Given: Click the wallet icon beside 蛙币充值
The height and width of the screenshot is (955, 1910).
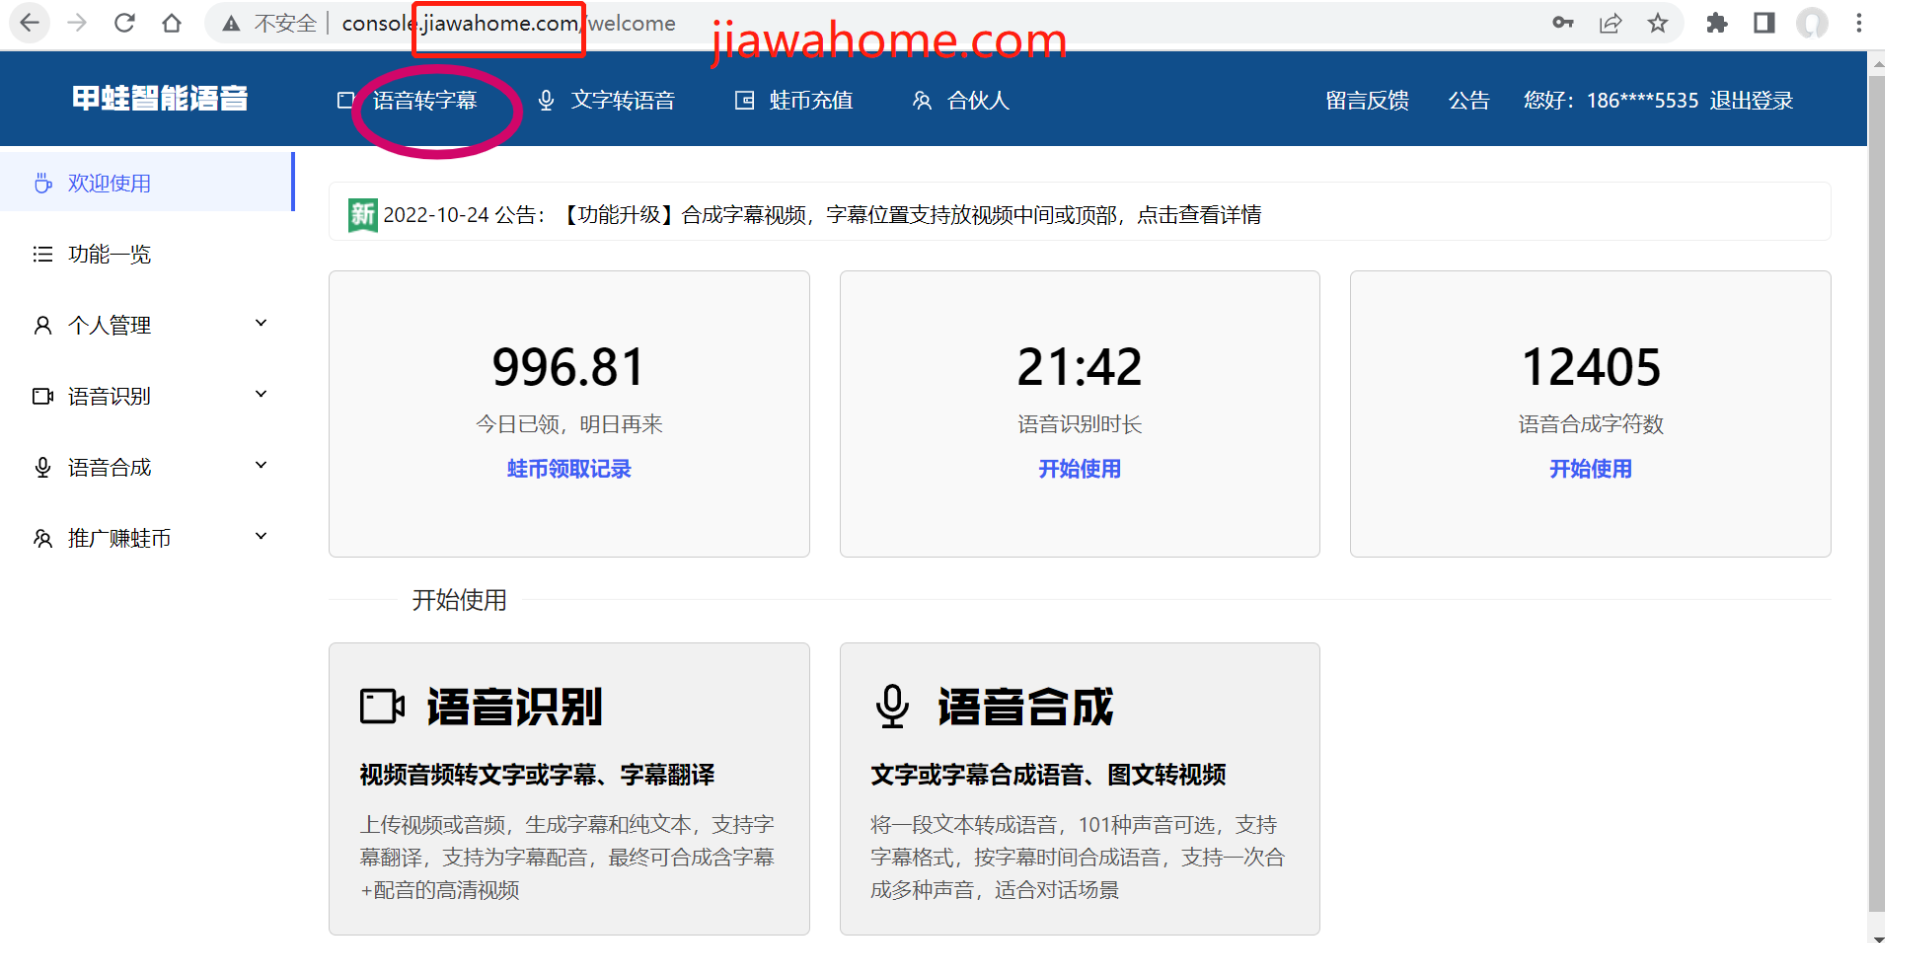Looking at the screenshot, I should (744, 100).
